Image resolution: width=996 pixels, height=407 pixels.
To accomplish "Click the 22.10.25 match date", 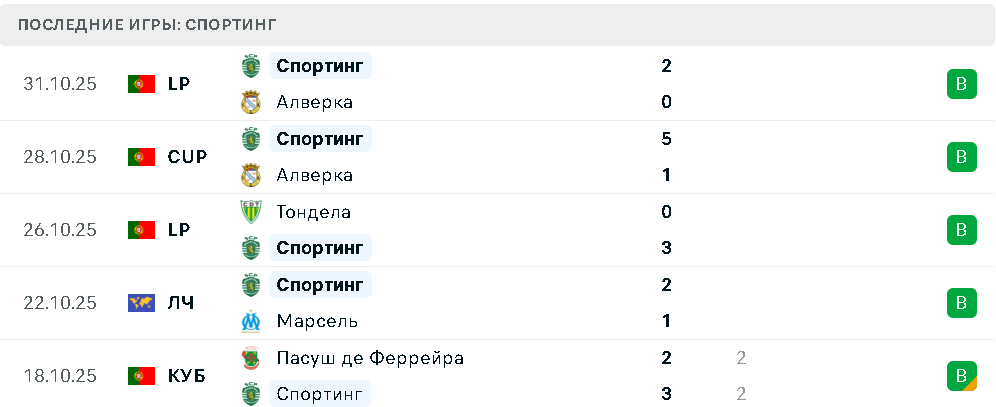I will point(60,303).
